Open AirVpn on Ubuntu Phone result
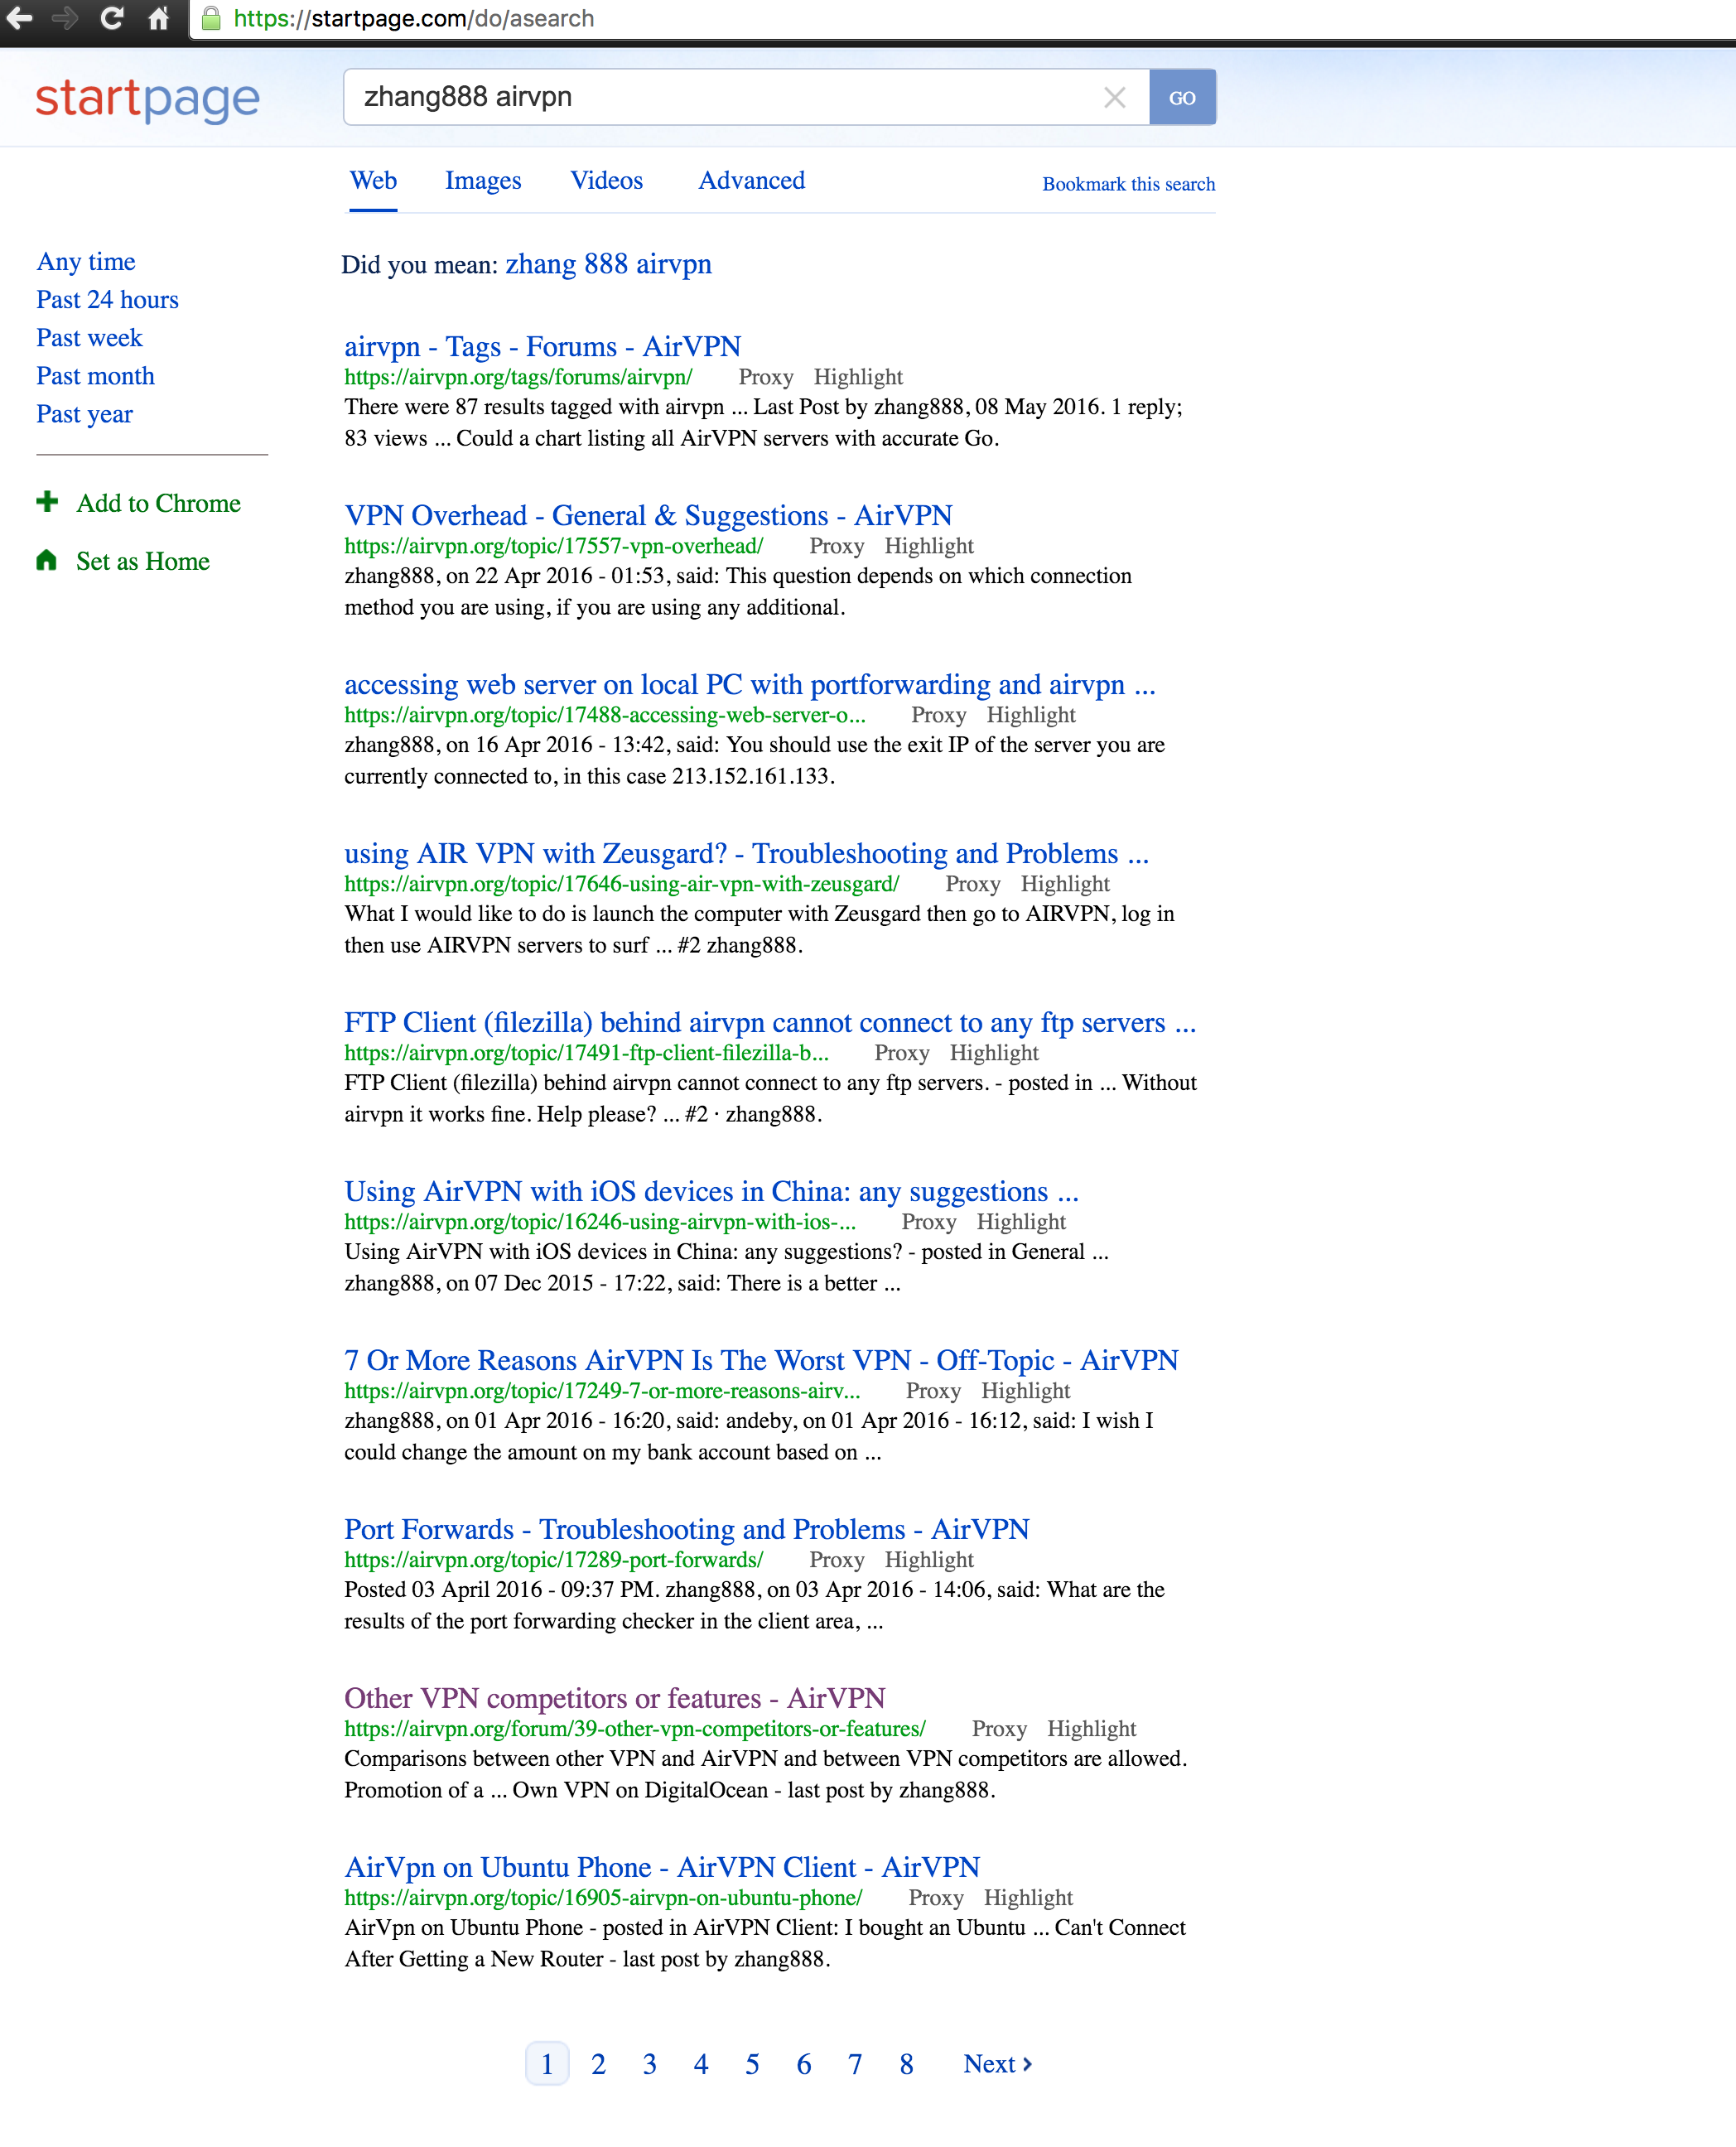This screenshot has width=1736, height=2147. click(x=661, y=1867)
